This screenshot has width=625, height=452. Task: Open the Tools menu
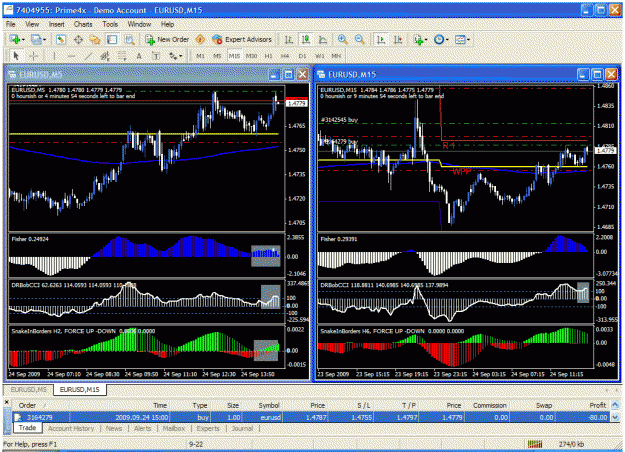coord(110,24)
